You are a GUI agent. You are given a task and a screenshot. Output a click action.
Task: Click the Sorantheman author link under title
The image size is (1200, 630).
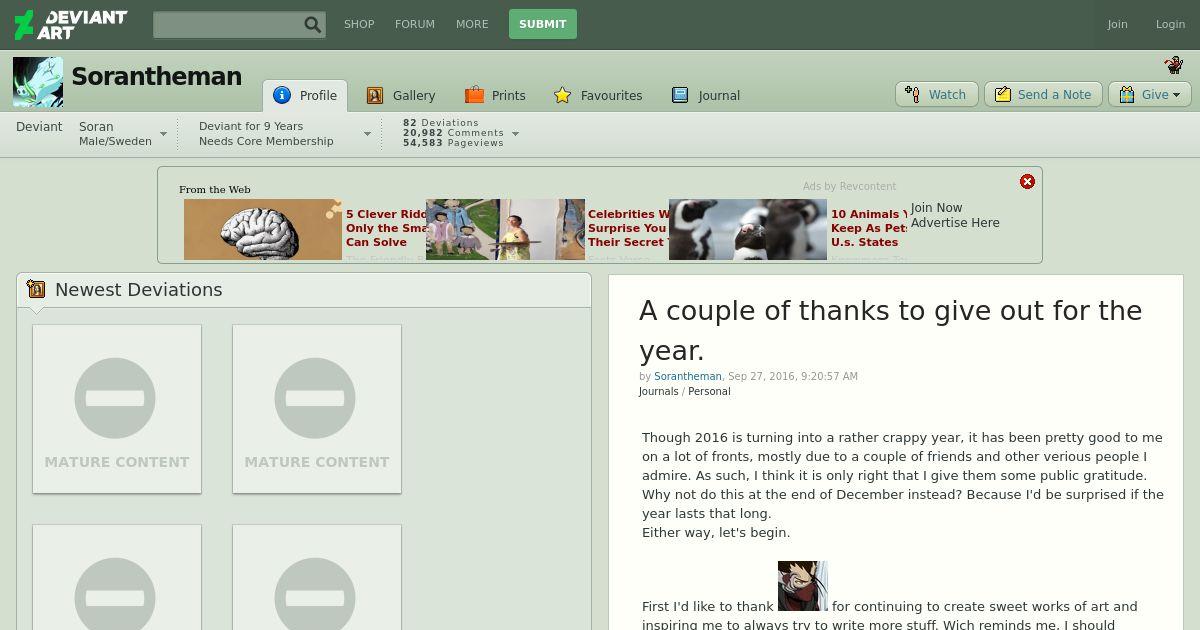(x=688, y=376)
